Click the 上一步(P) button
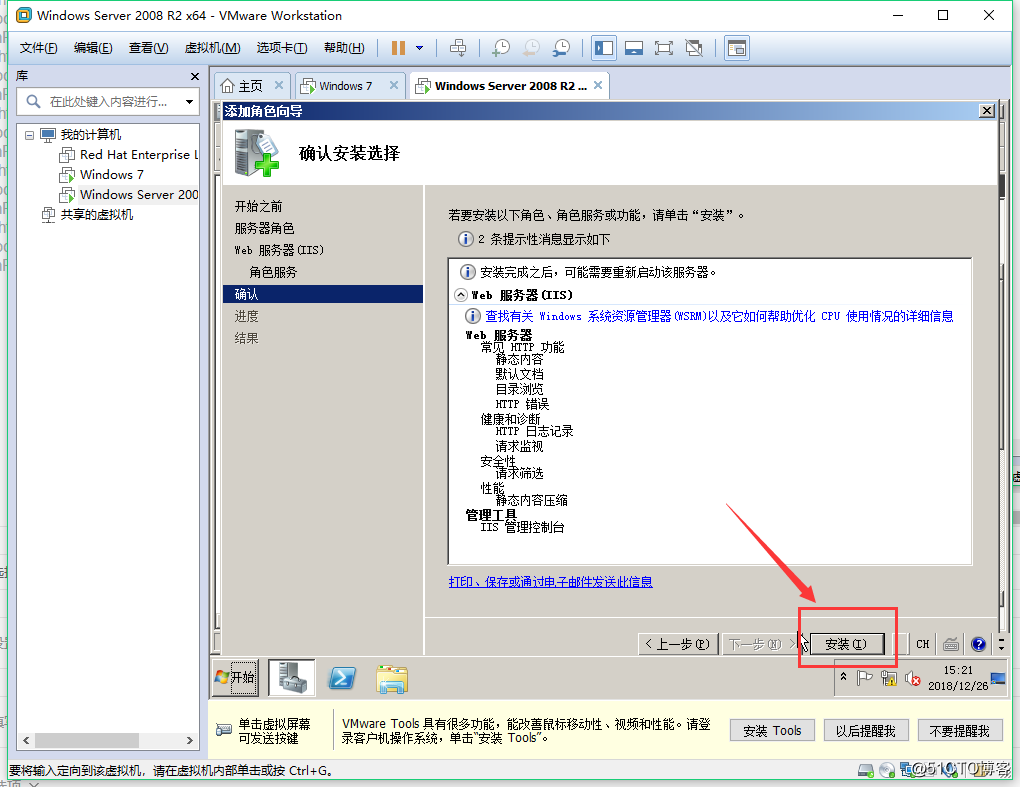This screenshot has height=787, width=1020. click(x=678, y=644)
